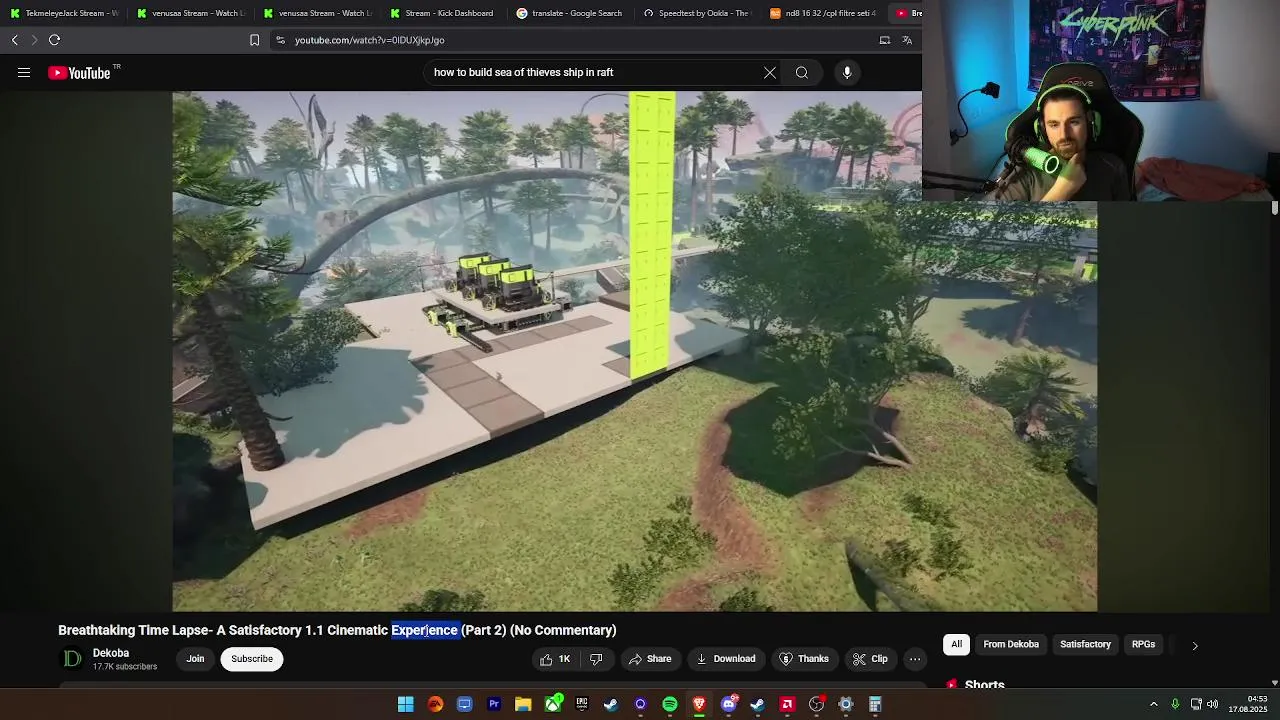The width and height of the screenshot is (1280, 720).
Task: Click the tray microphone indicator
Action: click(x=1175, y=705)
